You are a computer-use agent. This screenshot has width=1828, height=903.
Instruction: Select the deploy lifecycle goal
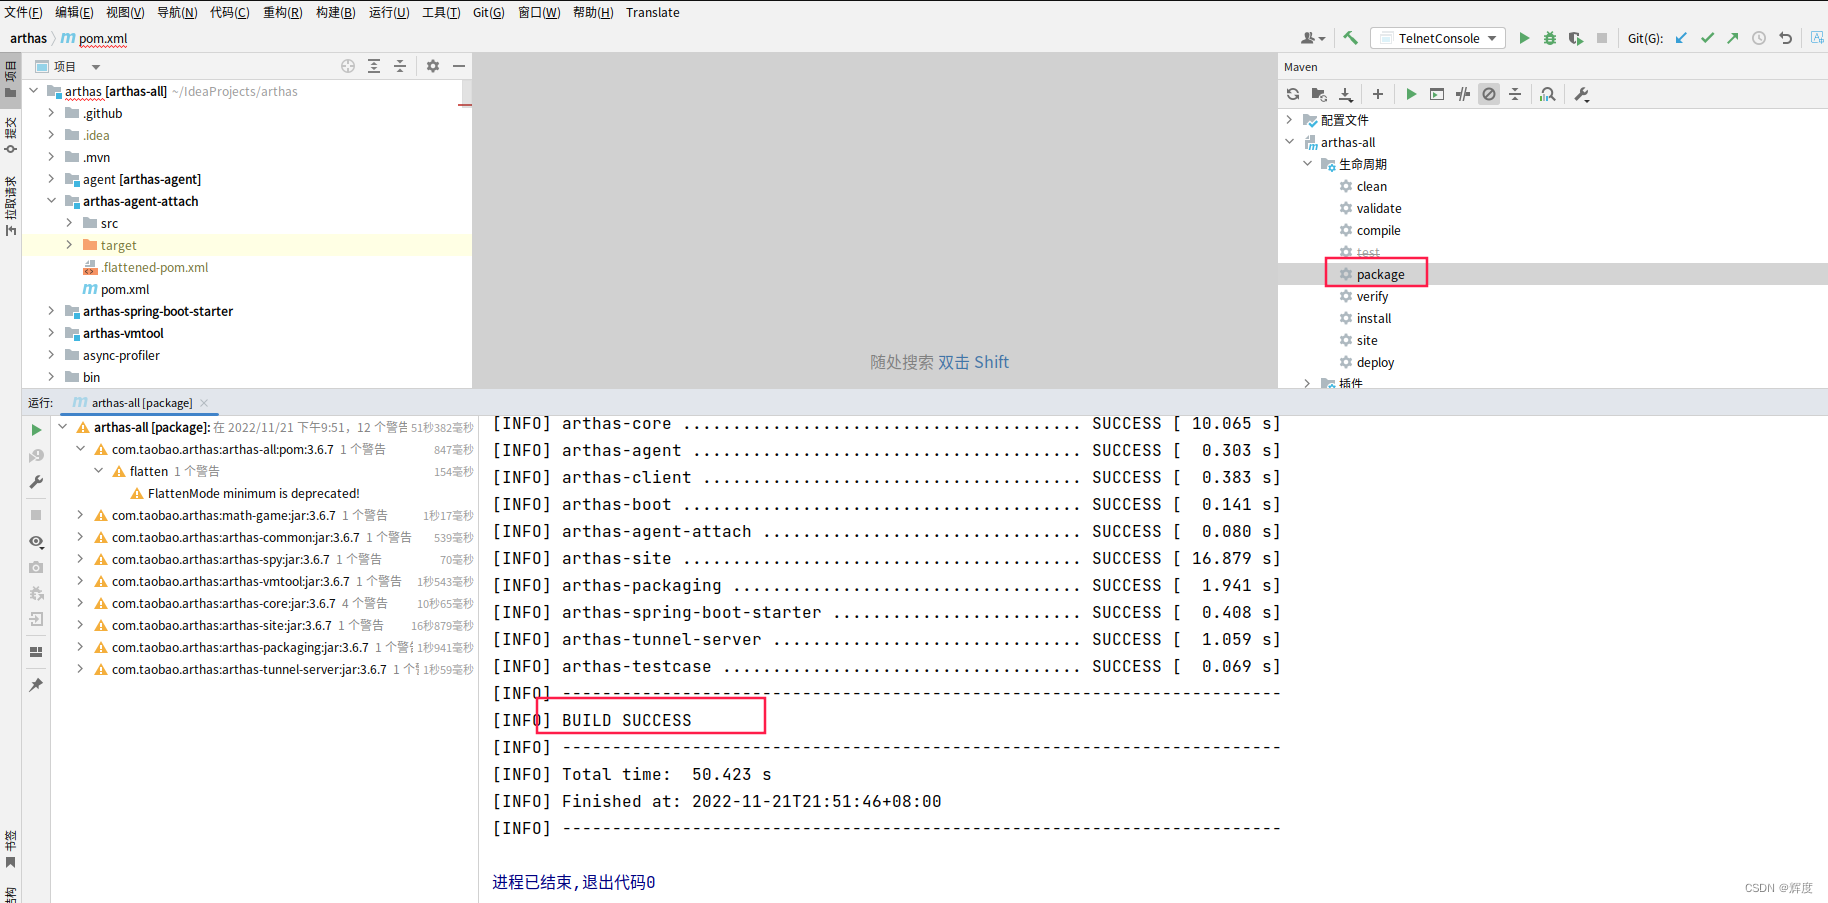[x=1375, y=362]
